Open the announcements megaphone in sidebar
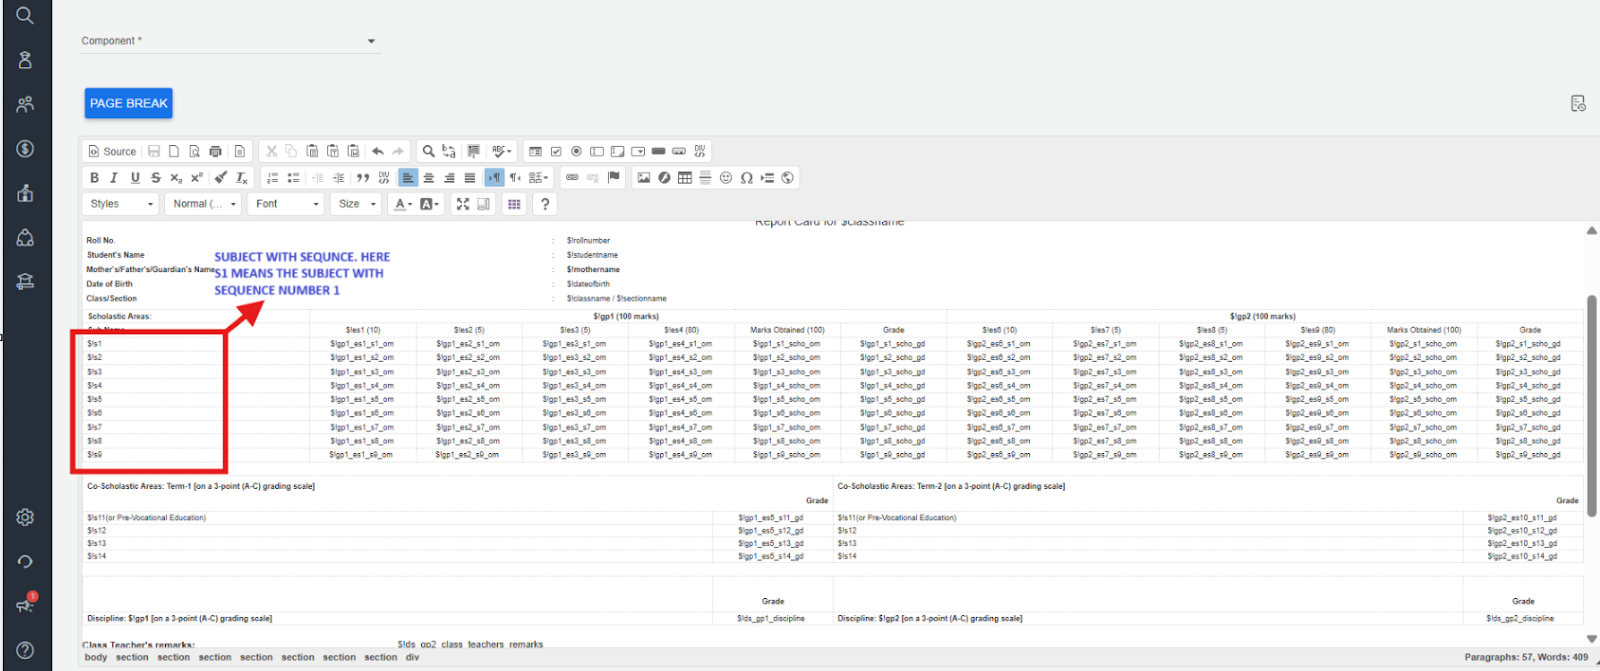This screenshot has width=1600, height=671. point(25,605)
